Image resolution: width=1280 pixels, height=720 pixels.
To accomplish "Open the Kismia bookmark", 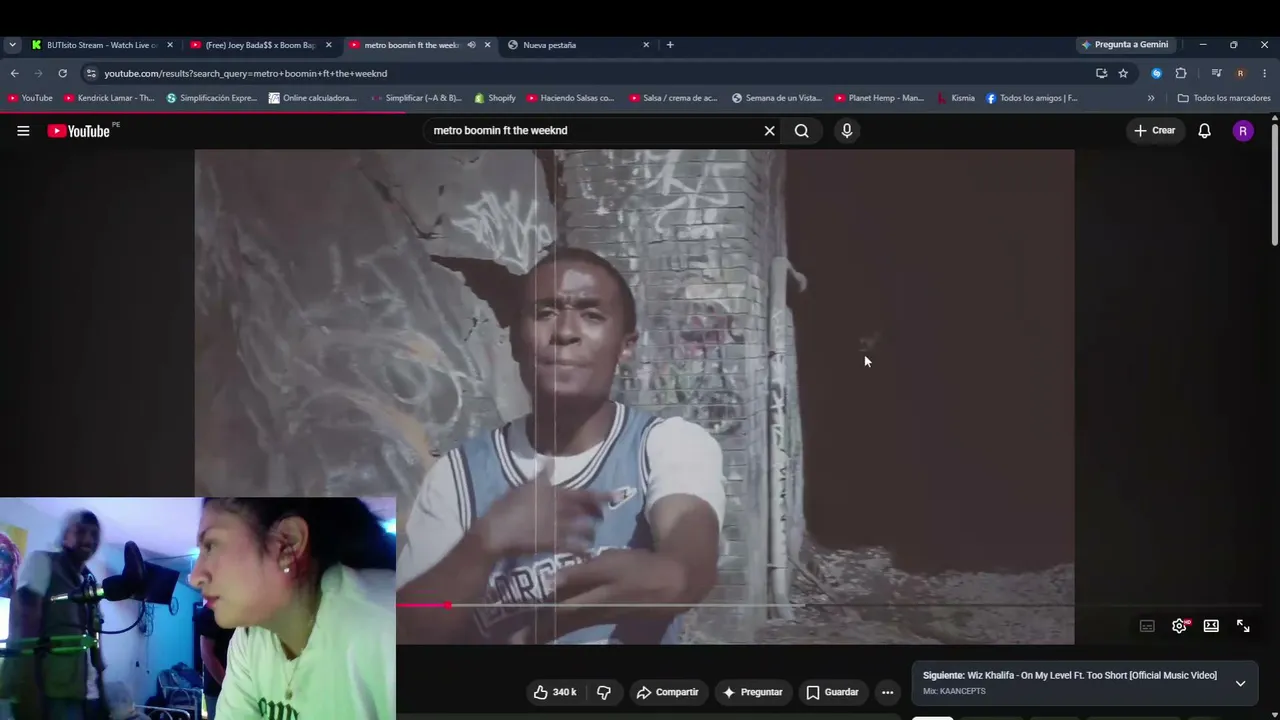I will click(x=956, y=98).
